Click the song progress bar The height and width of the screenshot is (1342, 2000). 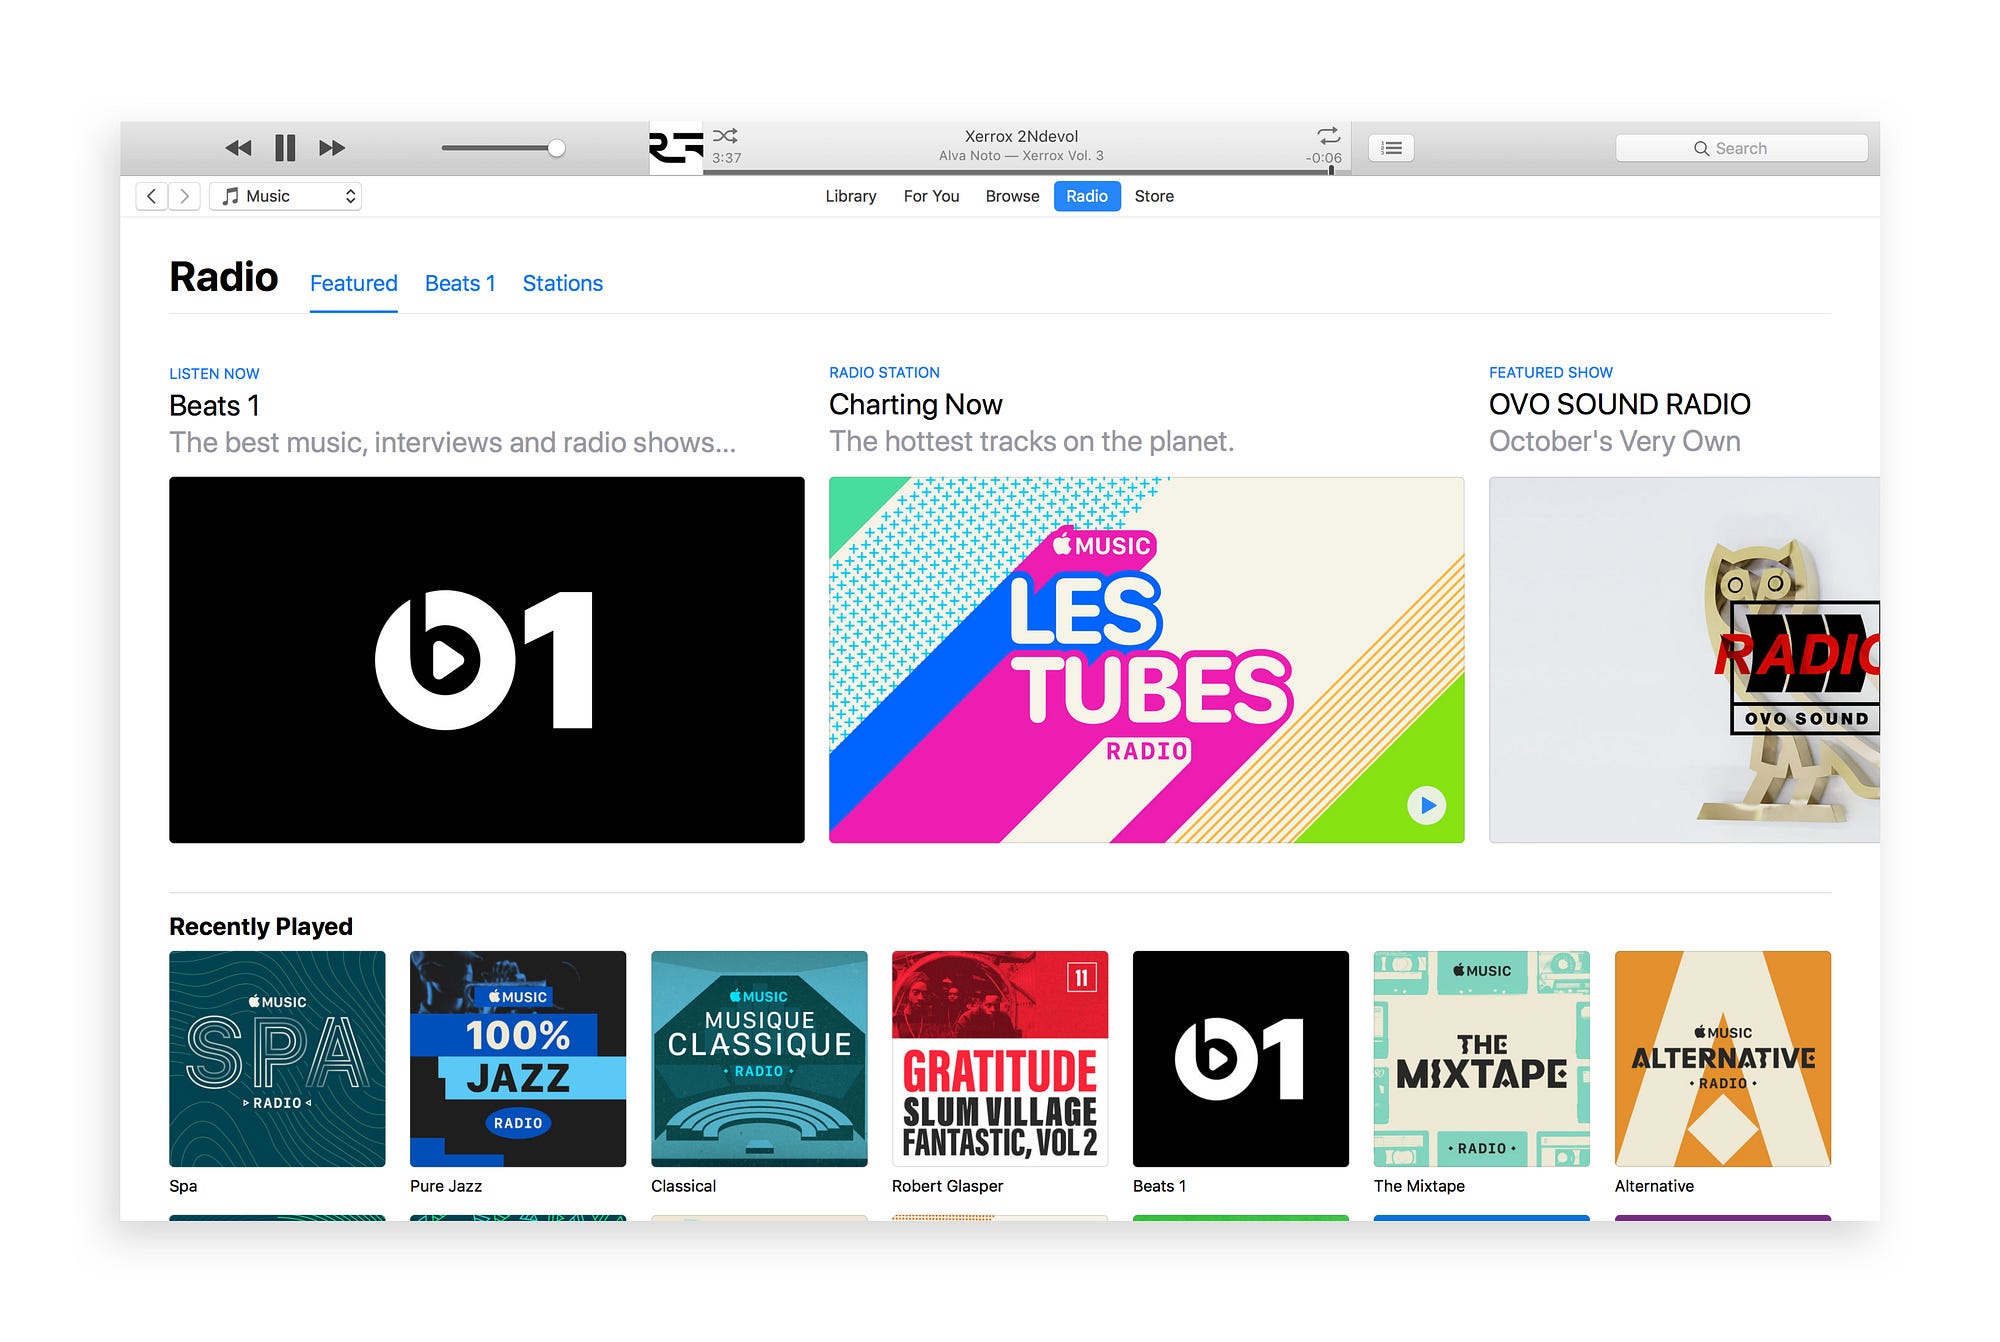coord(1027,172)
